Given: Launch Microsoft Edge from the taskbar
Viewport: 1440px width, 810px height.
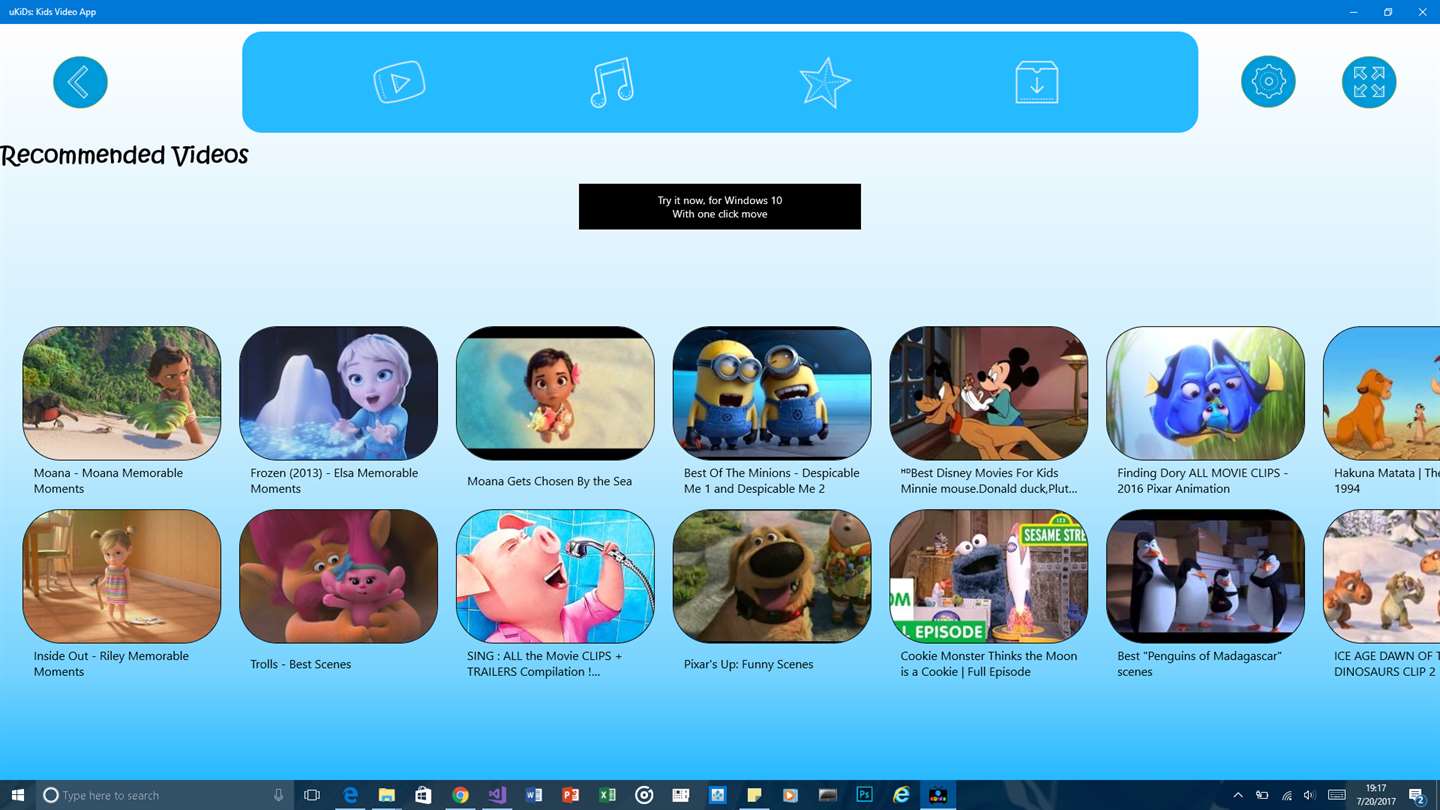Looking at the screenshot, I should click(350, 795).
